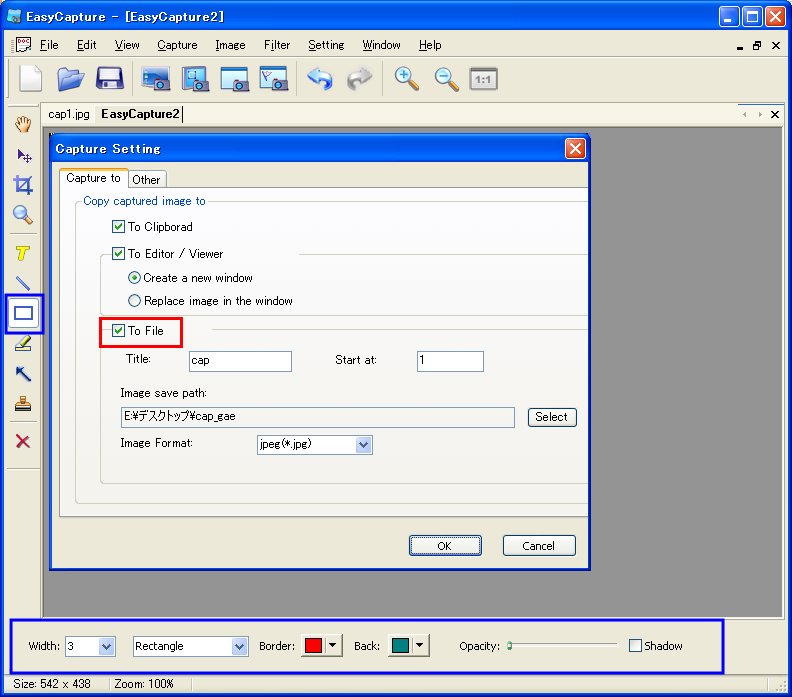
Task: Click Select to choose save path
Action: pos(552,417)
